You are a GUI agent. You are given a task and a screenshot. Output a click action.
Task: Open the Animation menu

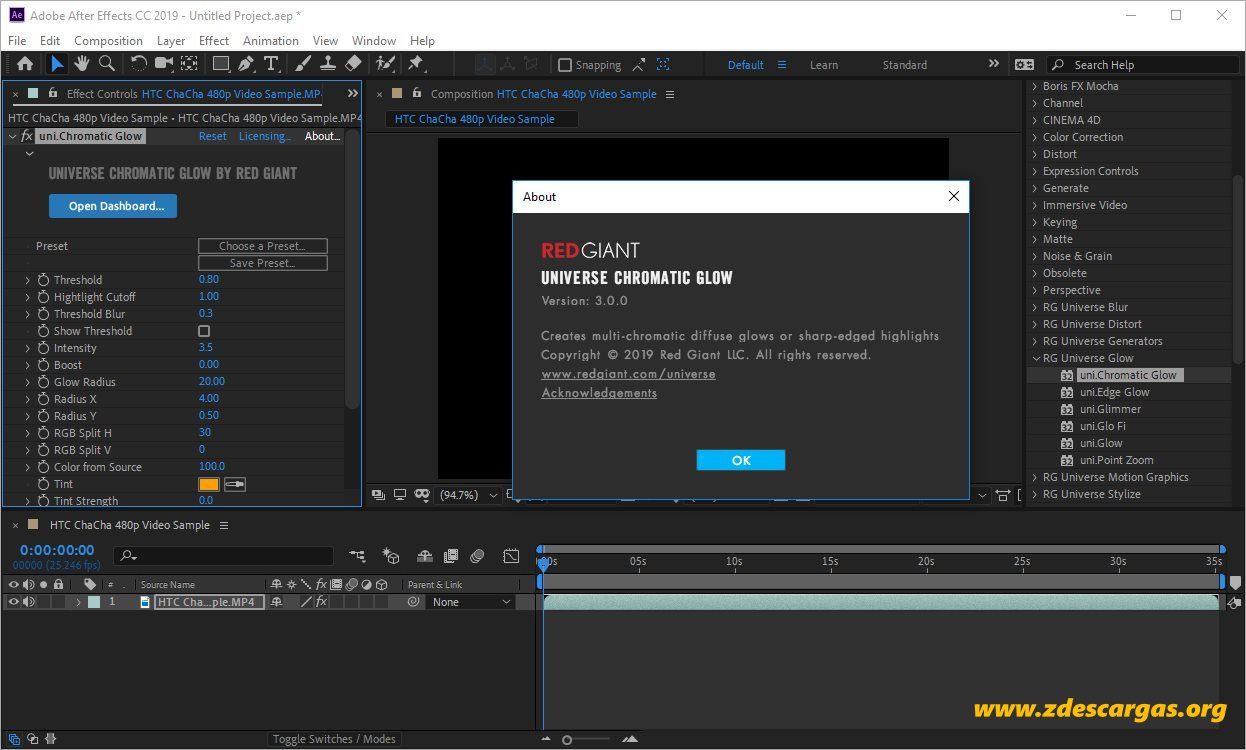[x=271, y=41]
